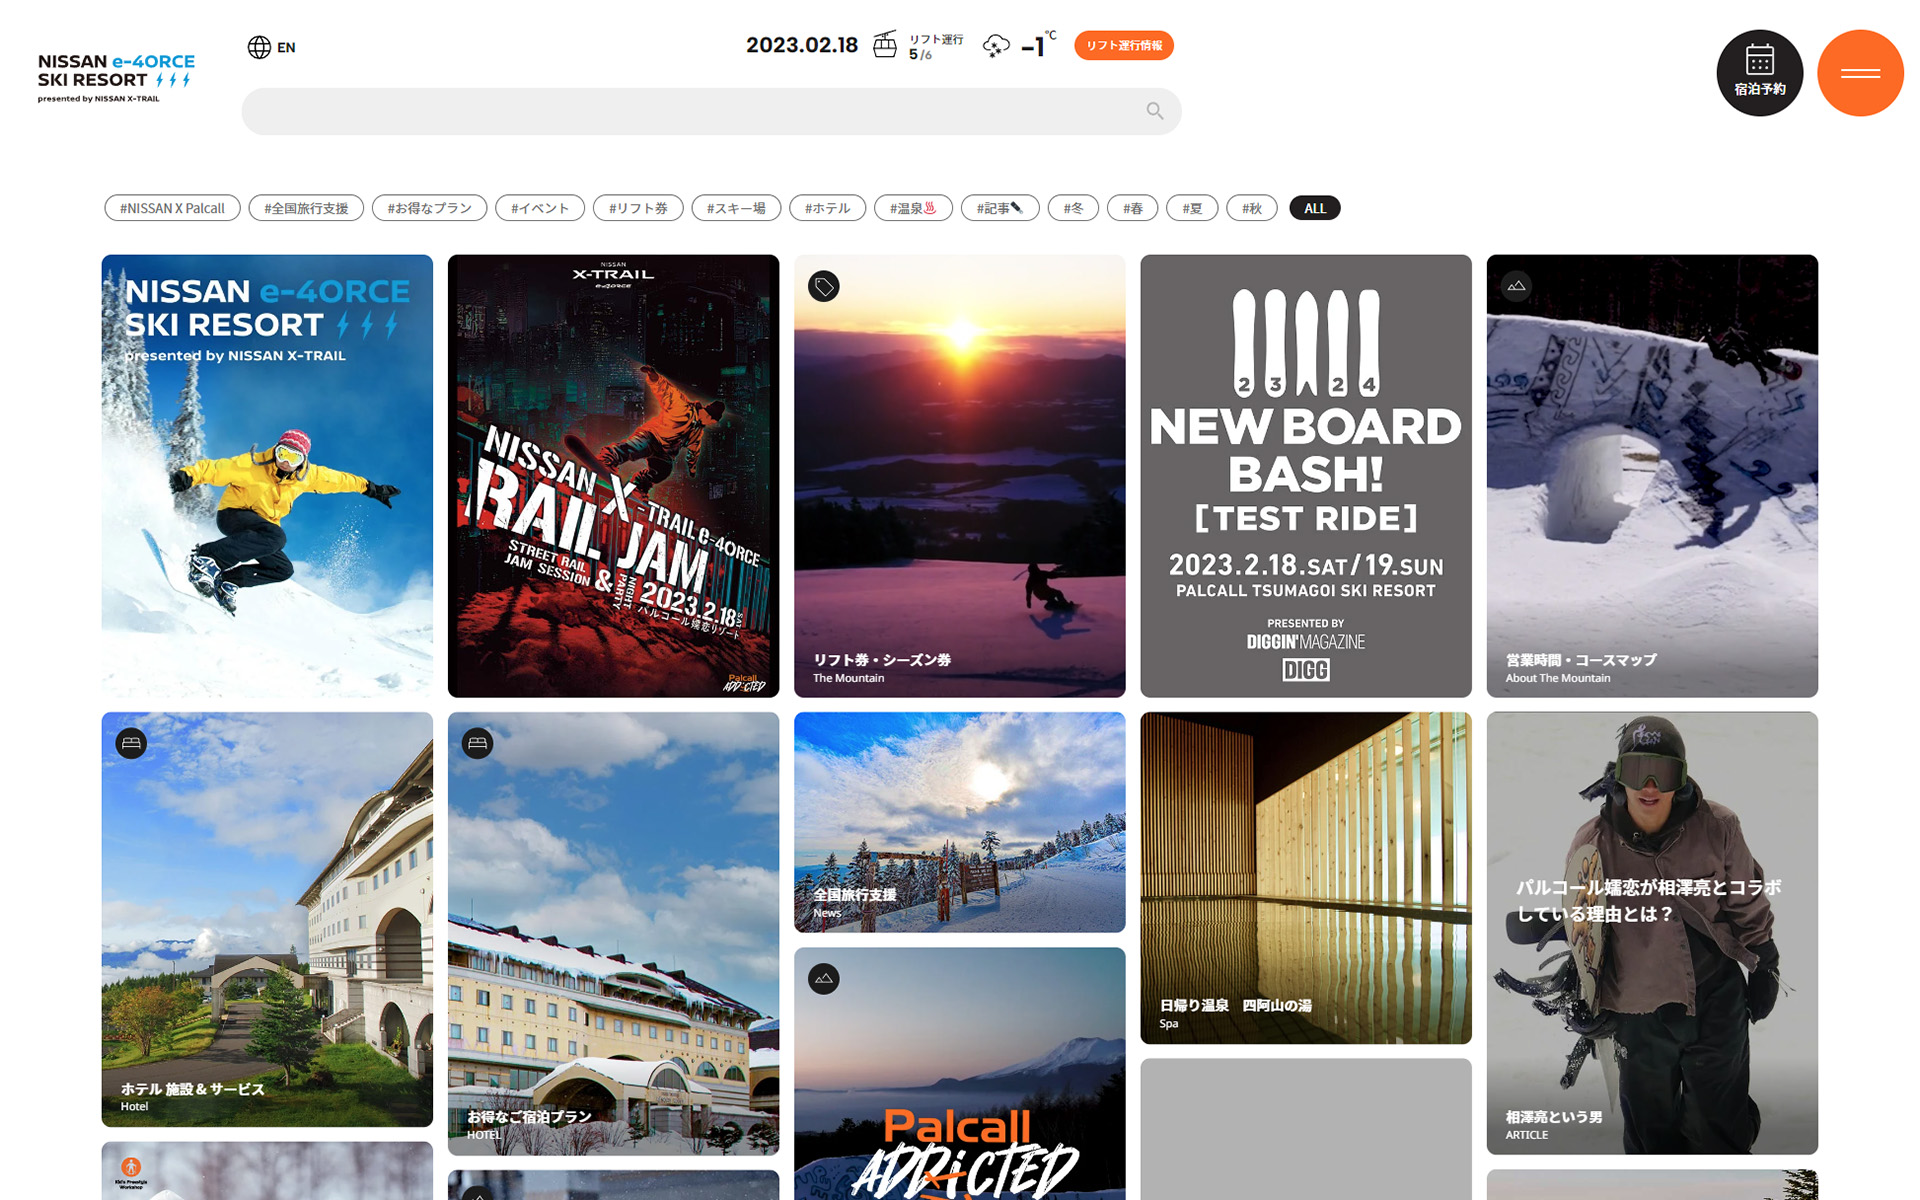Click the snowy weather cloud icon
Viewport: 1920px width, 1200px height.
pyautogui.click(x=996, y=46)
